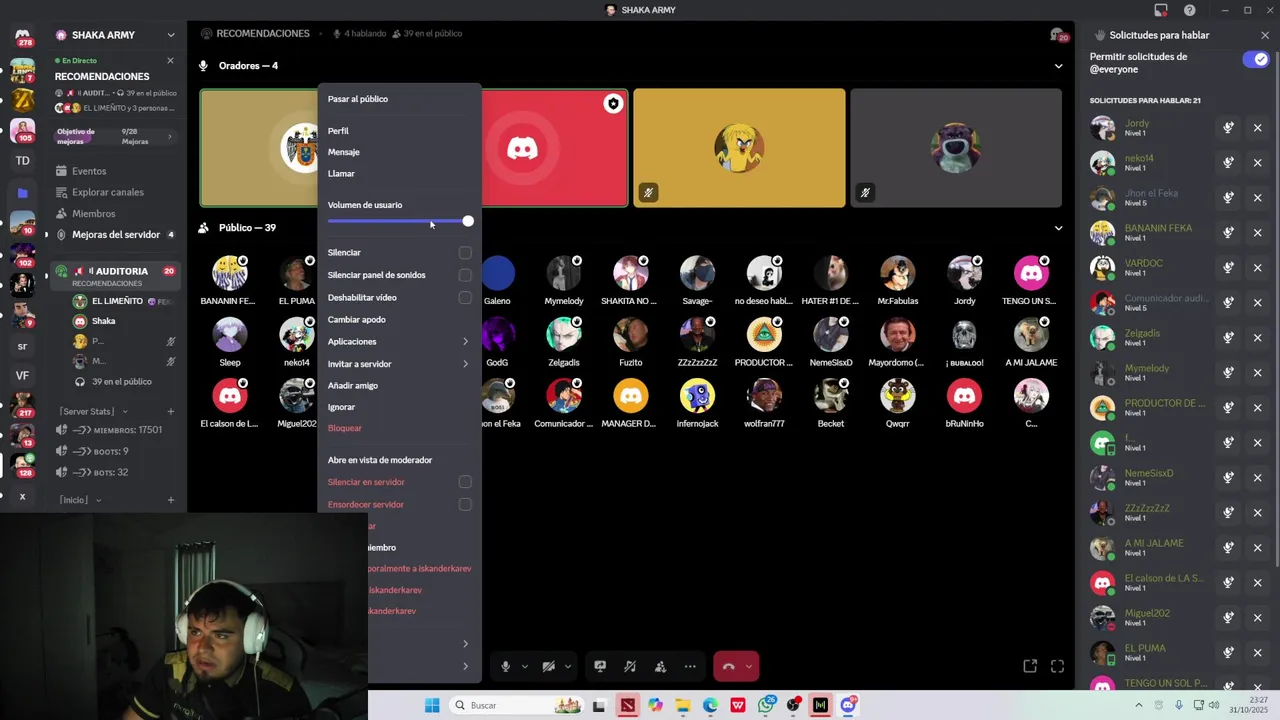Open Mejoras del servidor entry
Viewport: 1280px width, 720px height.
[114, 235]
